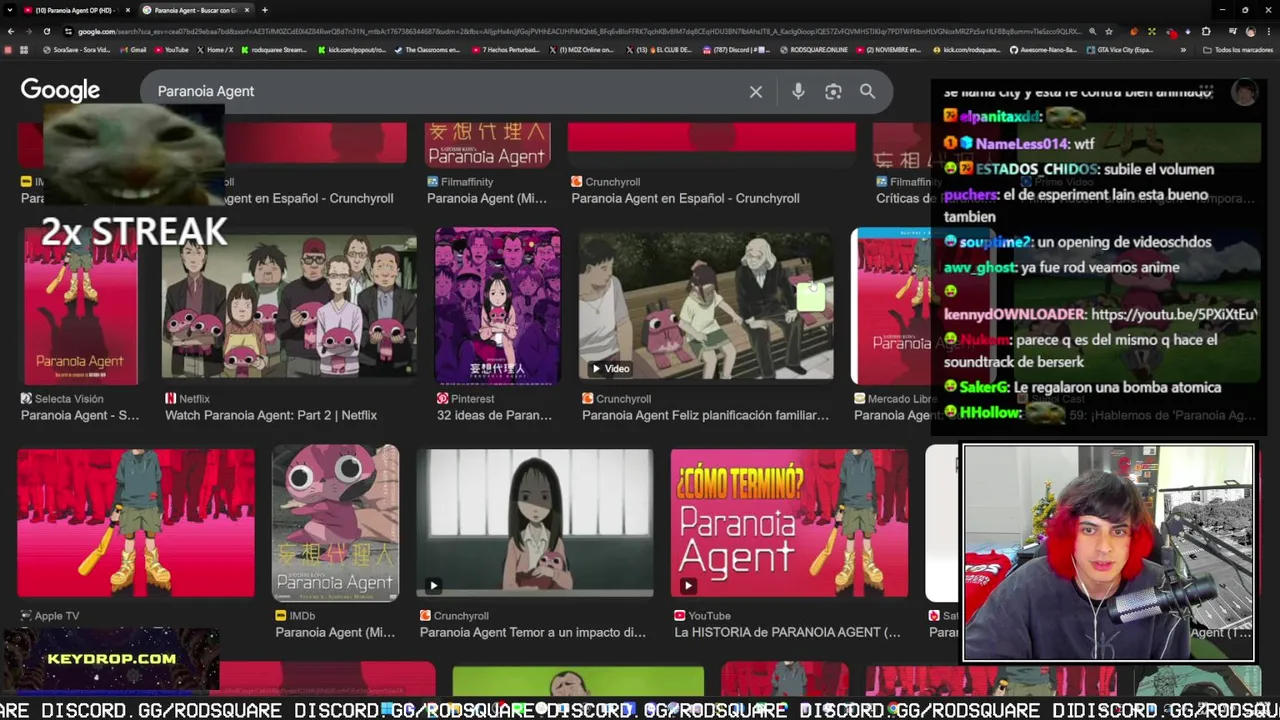
Task: Open site information icon in address bar
Action: coord(68,31)
